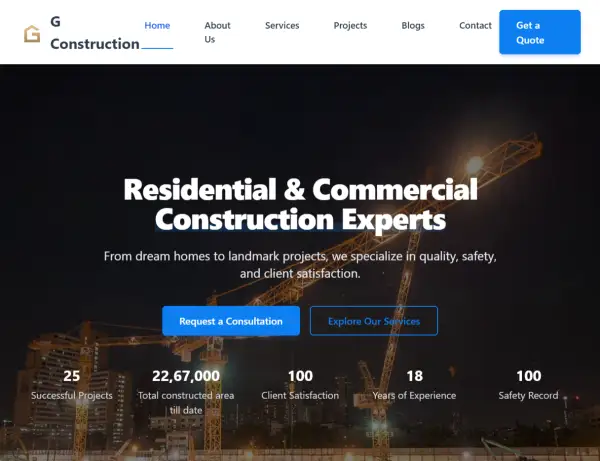
Task: Click the 'From dream homes' description paragraph
Action: pos(300,264)
